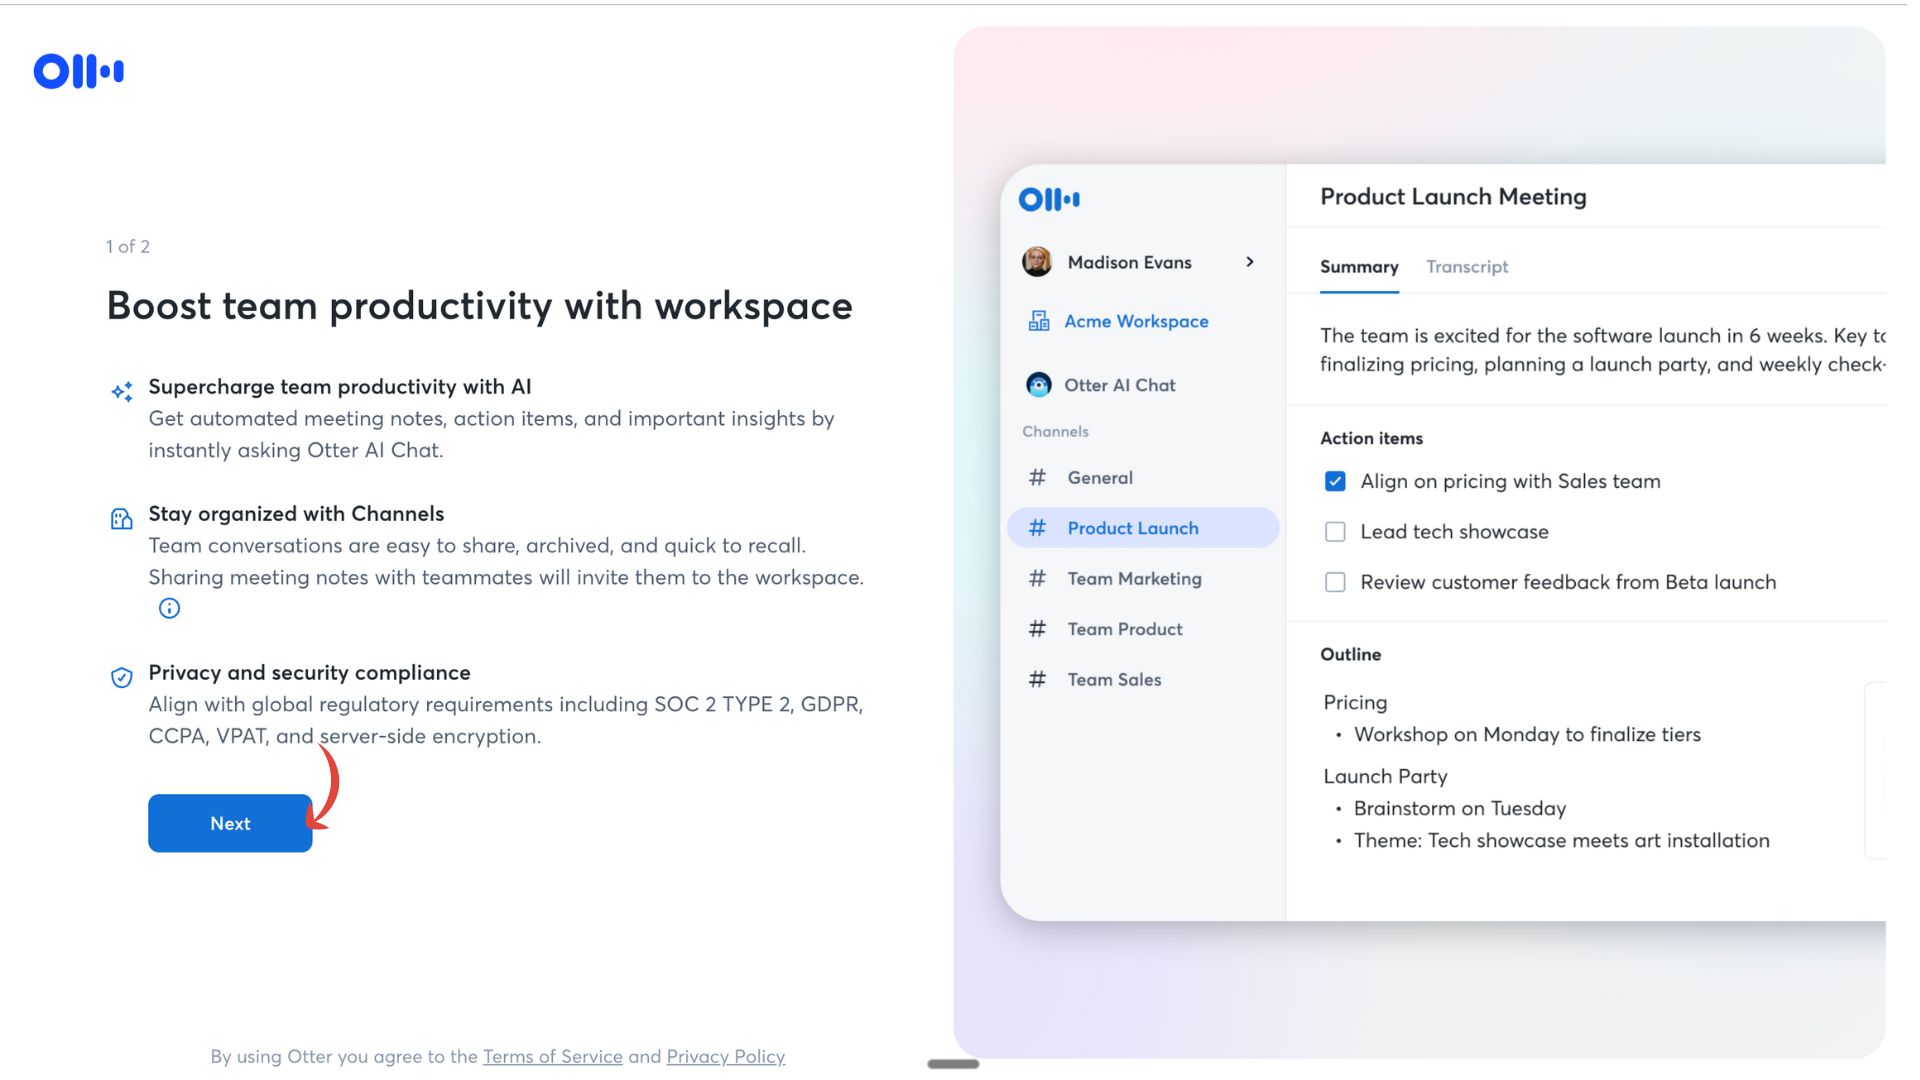
Task: Click the Acme Workspace building icon
Action: click(1039, 321)
